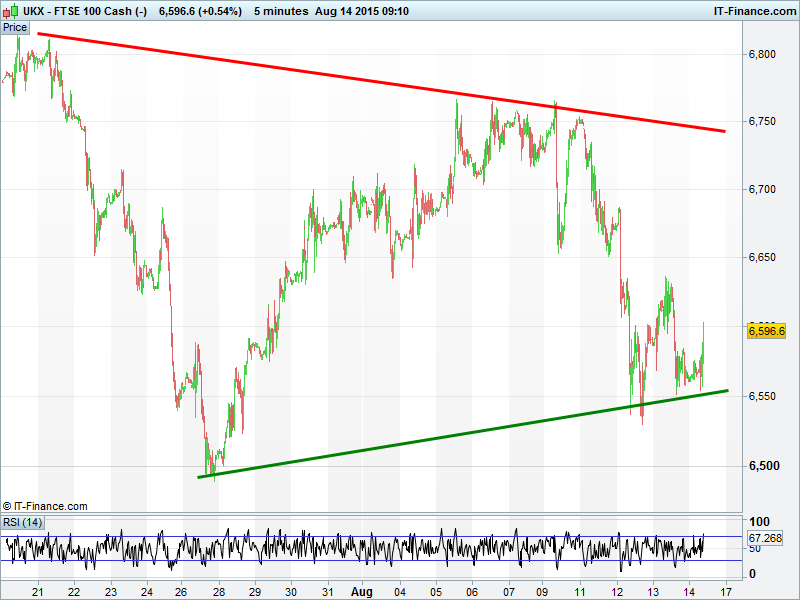
Task: Open the Price panel label
Action: tap(15, 27)
